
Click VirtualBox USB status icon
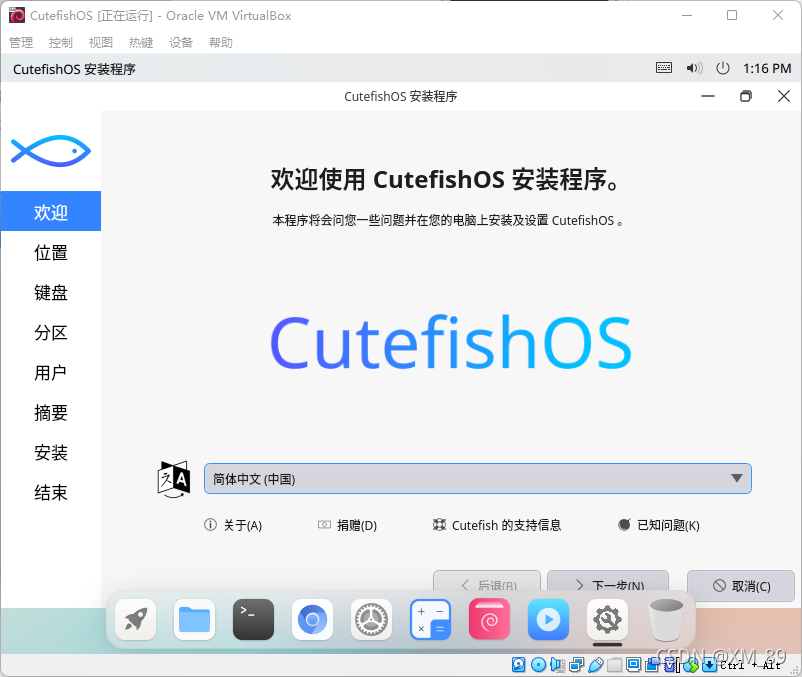tap(595, 664)
